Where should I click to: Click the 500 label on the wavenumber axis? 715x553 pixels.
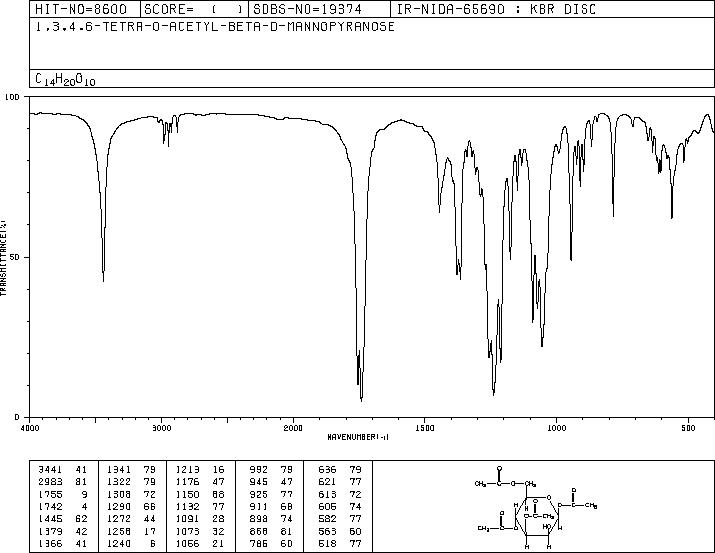(688, 428)
